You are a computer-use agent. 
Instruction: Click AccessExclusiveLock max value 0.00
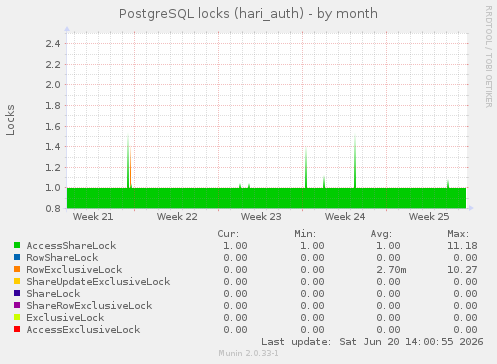[465, 330]
